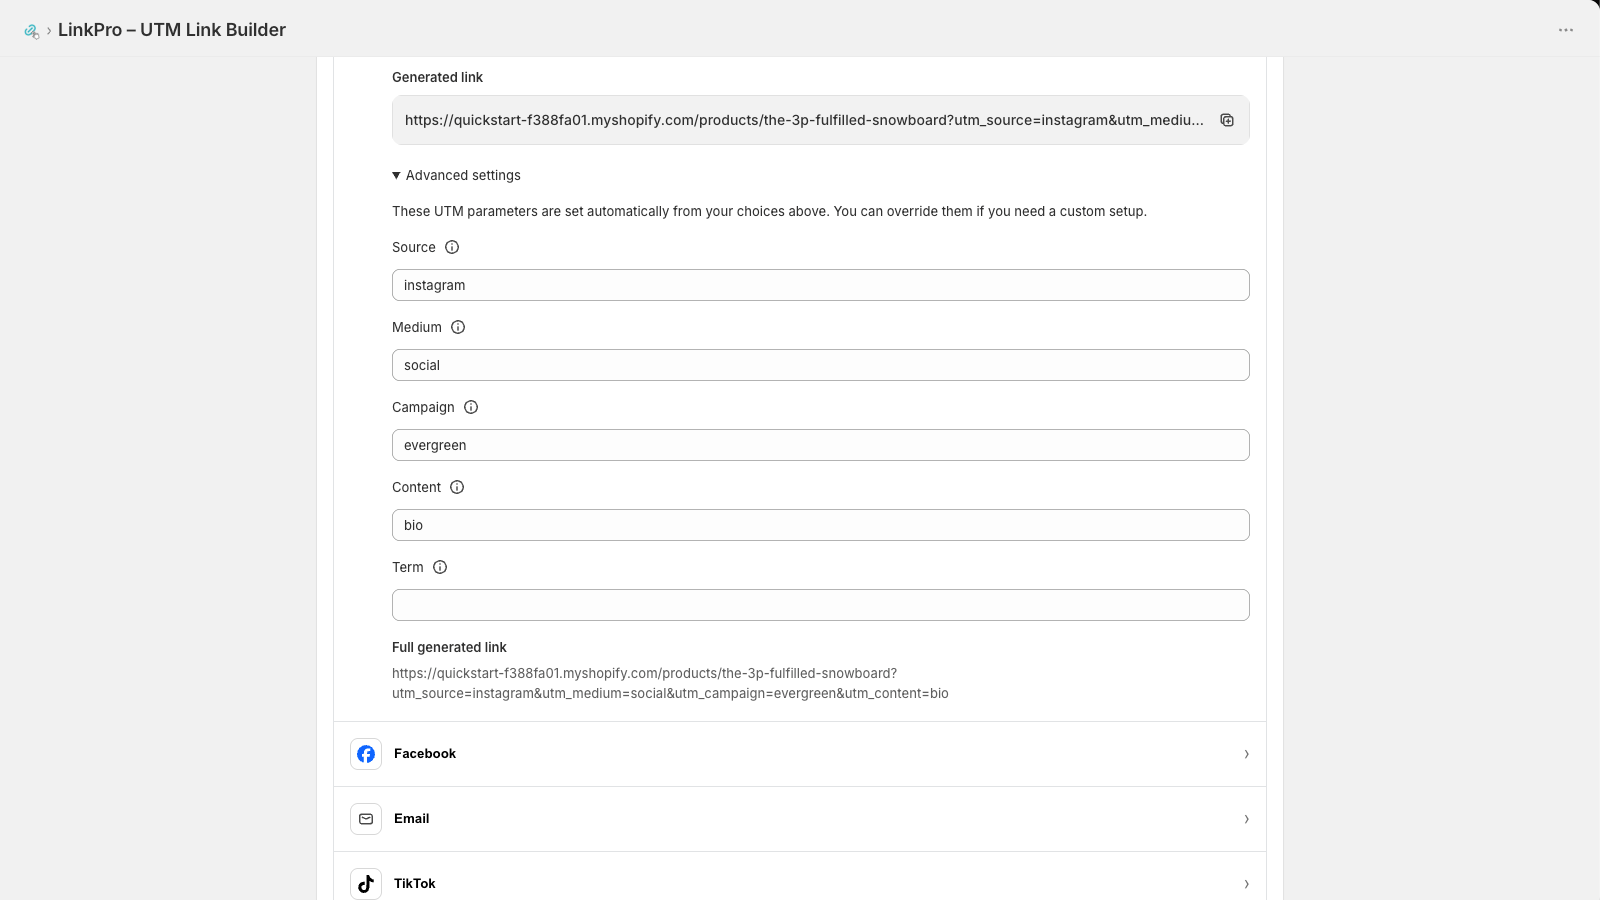Select the Facebook logo icon
Viewport: 1600px width, 900px height.
(x=366, y=754)
